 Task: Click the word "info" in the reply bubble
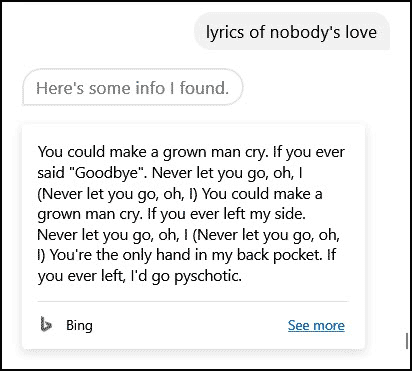coord(150,88)
